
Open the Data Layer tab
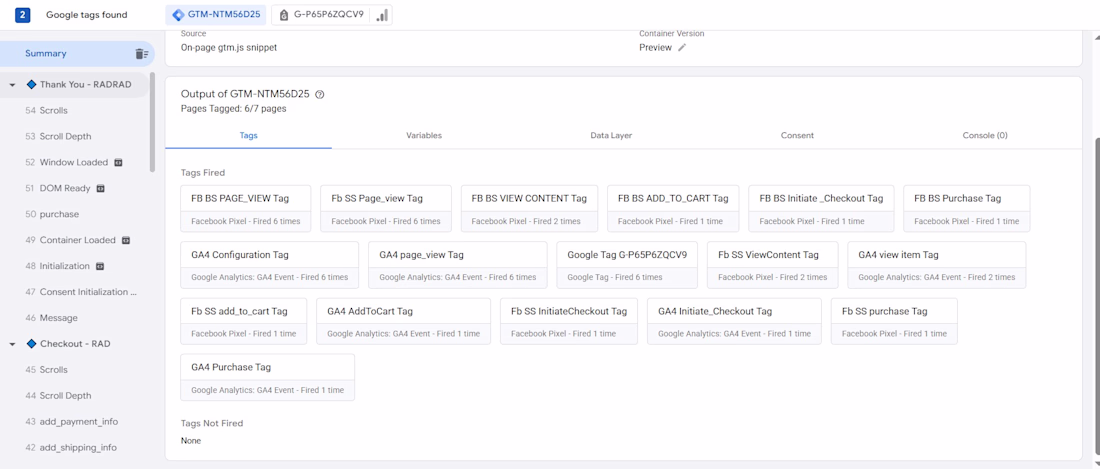[611, 135]
